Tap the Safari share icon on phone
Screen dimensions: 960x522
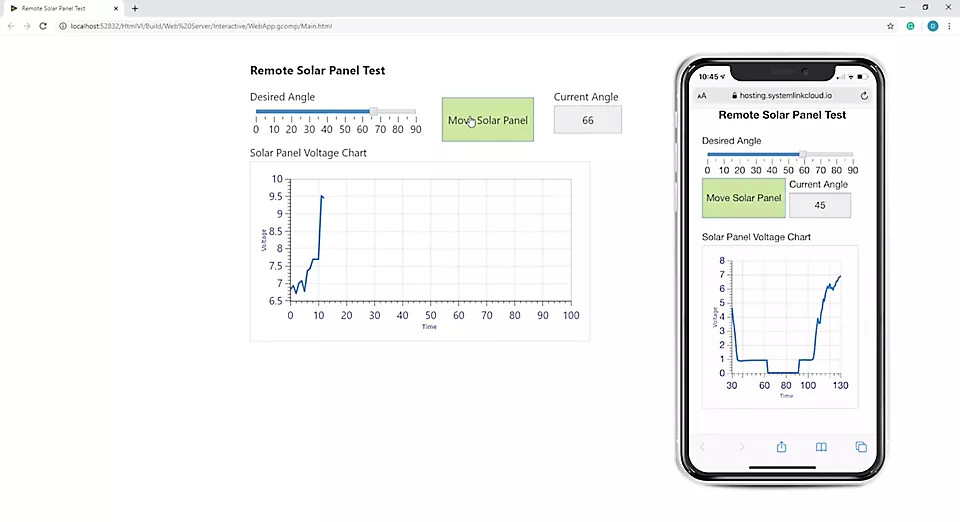point(781,447)
